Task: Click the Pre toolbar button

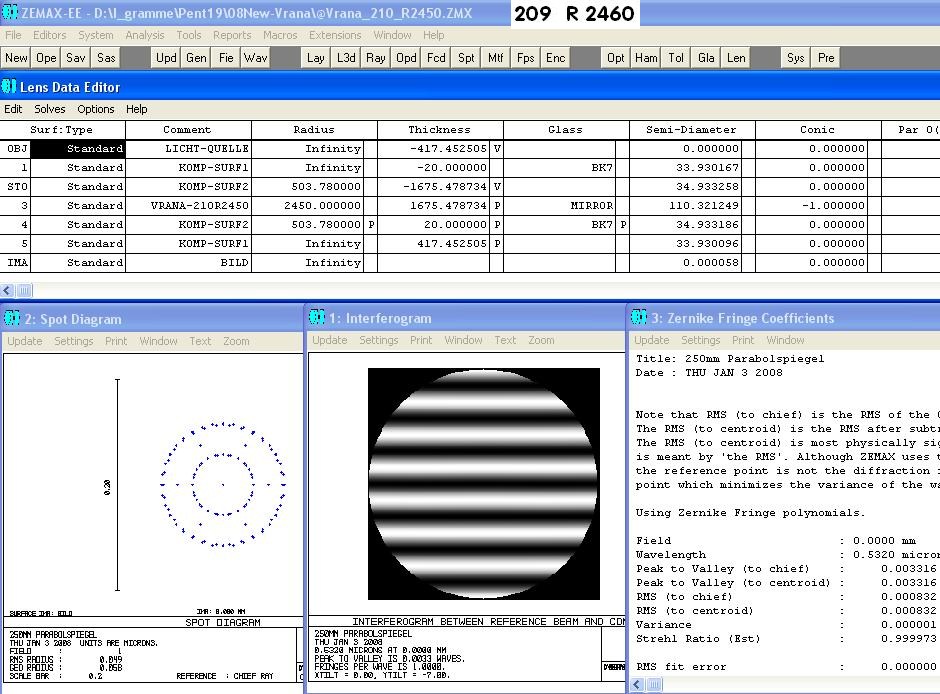Action: 826,58
